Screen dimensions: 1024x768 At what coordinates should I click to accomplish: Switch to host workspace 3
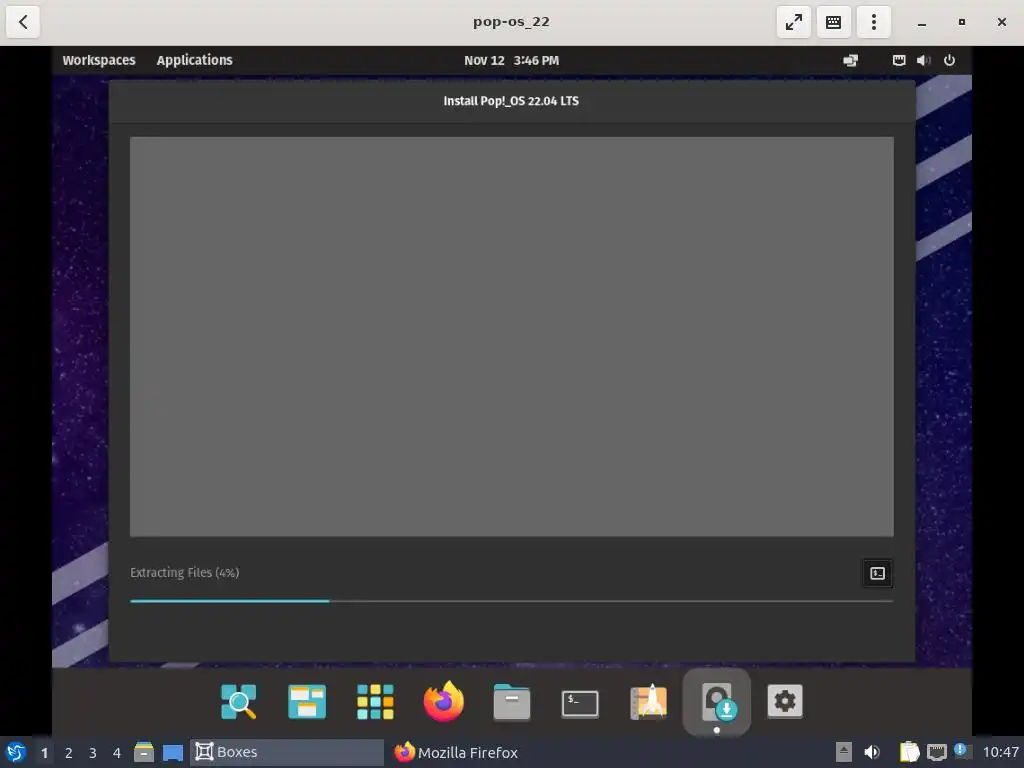pyautogui.click(x=93, y=753)
